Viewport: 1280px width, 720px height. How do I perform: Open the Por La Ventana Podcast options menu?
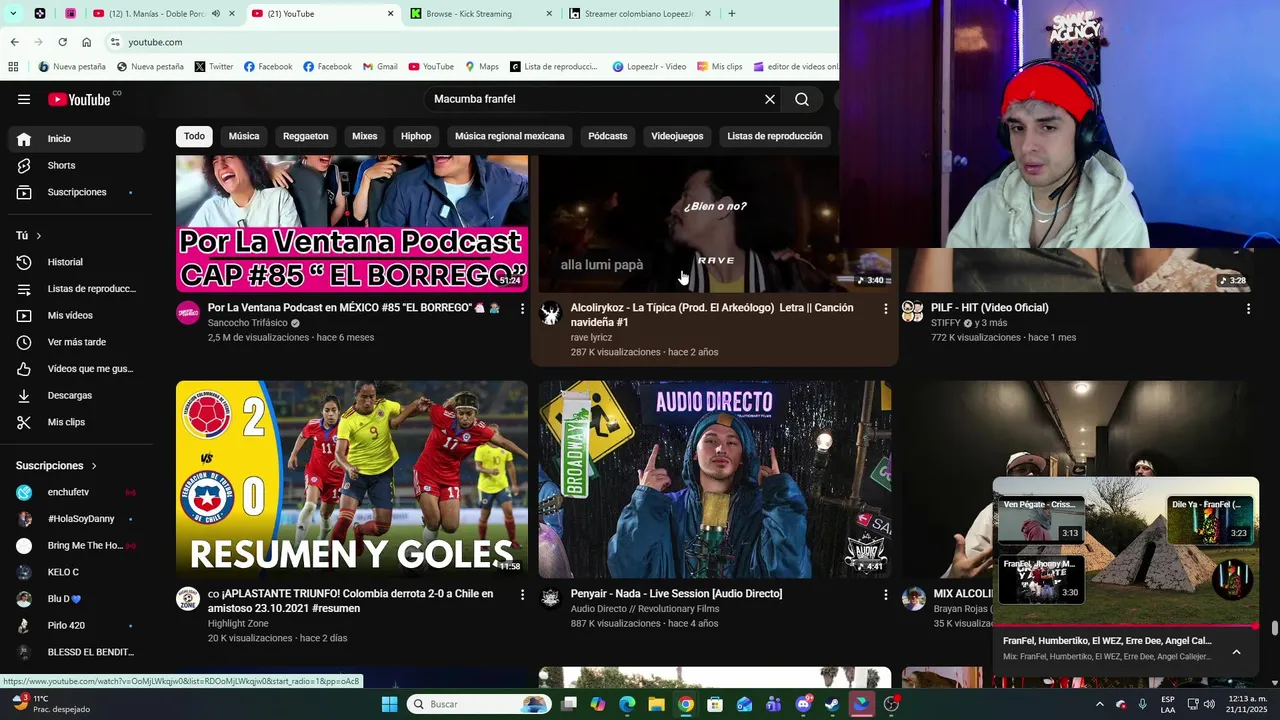pyautogui.click(x=522, y=309)
